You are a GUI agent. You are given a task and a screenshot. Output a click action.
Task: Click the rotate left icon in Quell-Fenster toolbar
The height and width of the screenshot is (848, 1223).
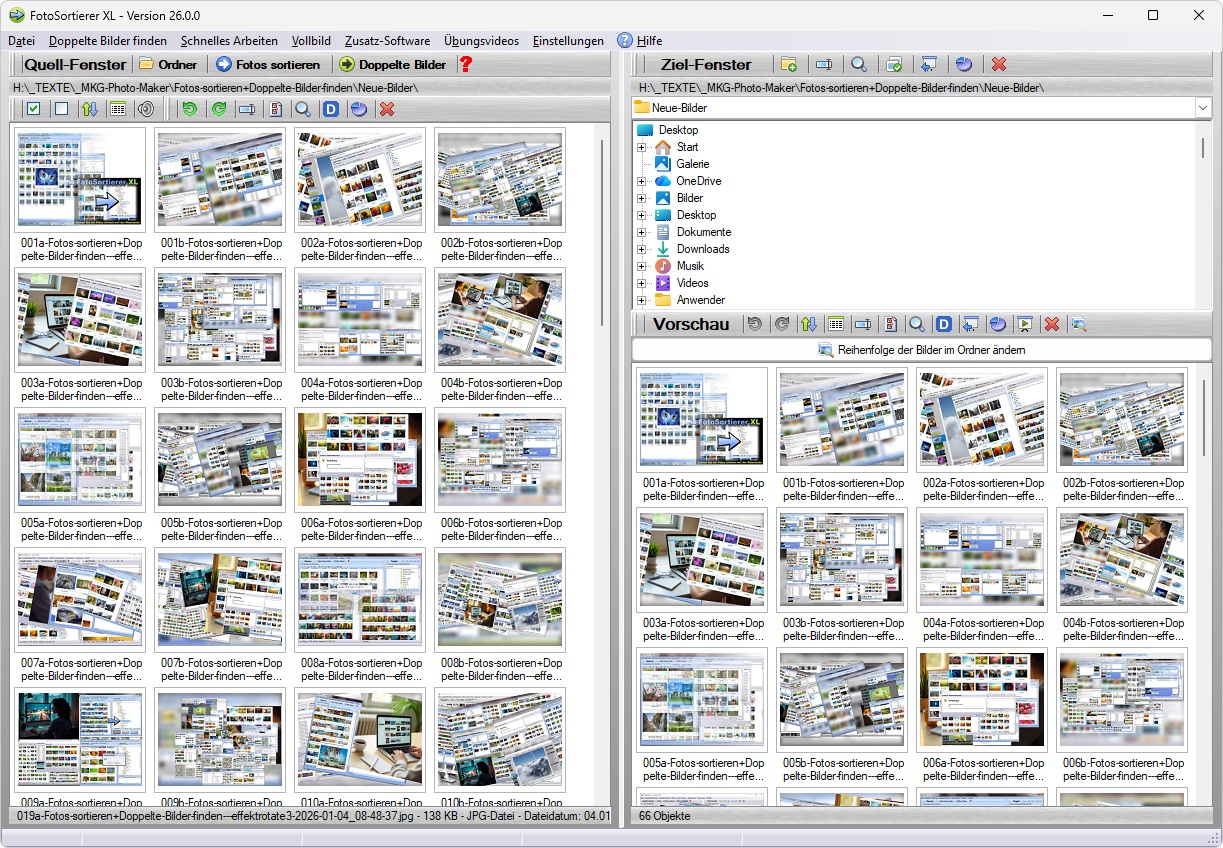pos(189,109)
